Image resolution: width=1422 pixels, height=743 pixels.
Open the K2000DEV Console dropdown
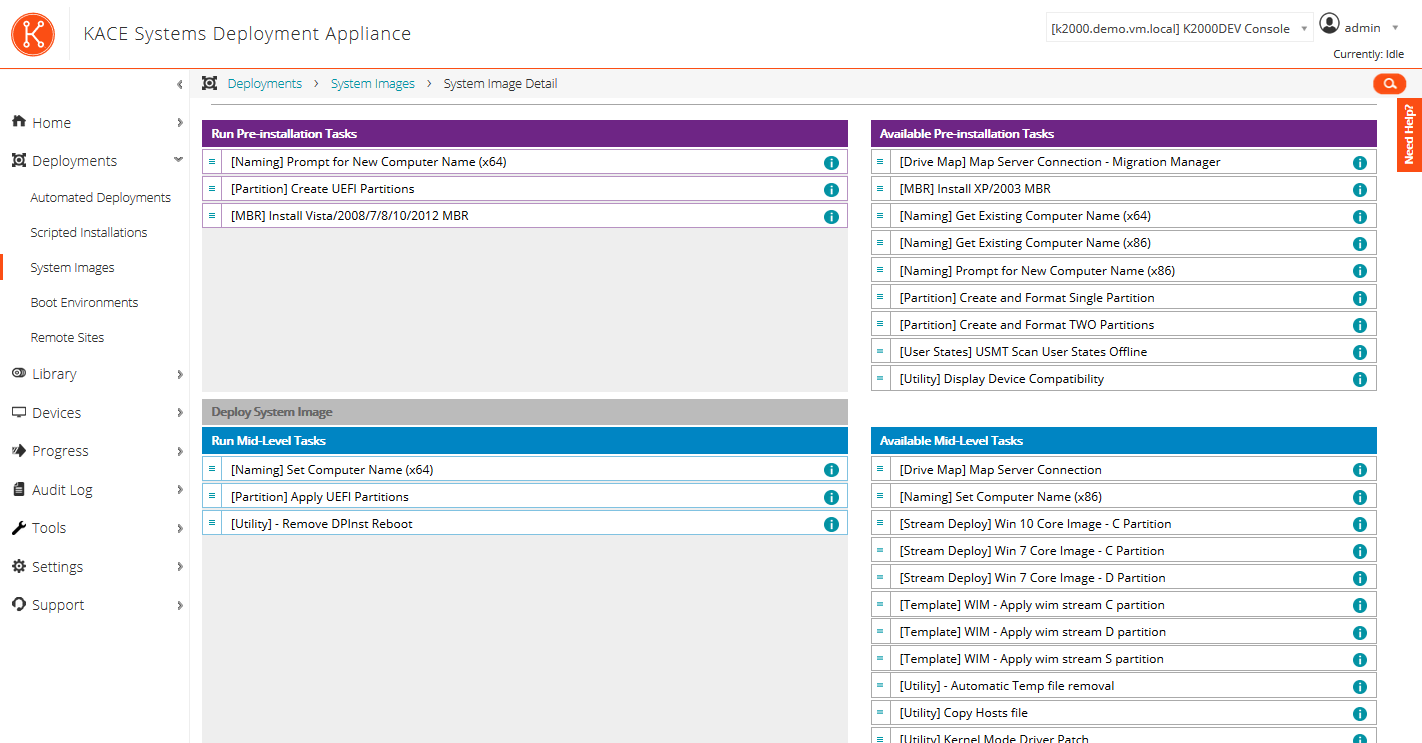[1179, 29]
